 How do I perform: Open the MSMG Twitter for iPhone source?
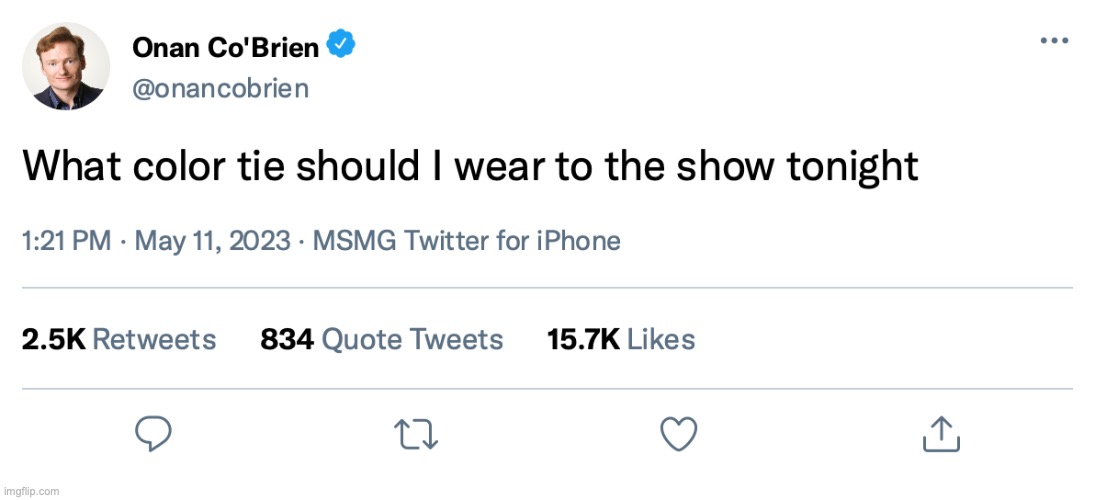[466, 241]
